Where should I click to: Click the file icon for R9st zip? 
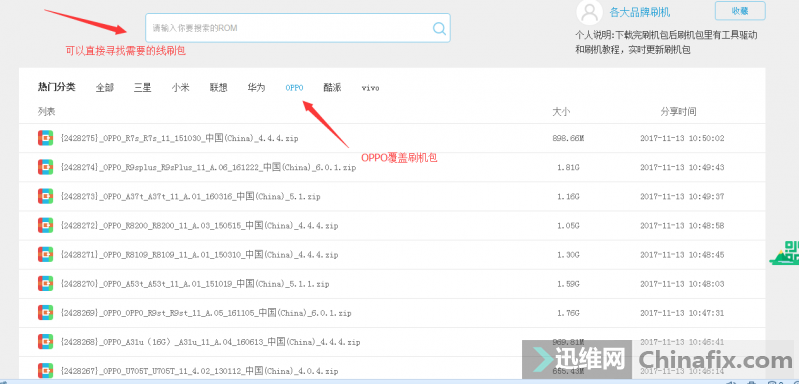click(45, 312)
